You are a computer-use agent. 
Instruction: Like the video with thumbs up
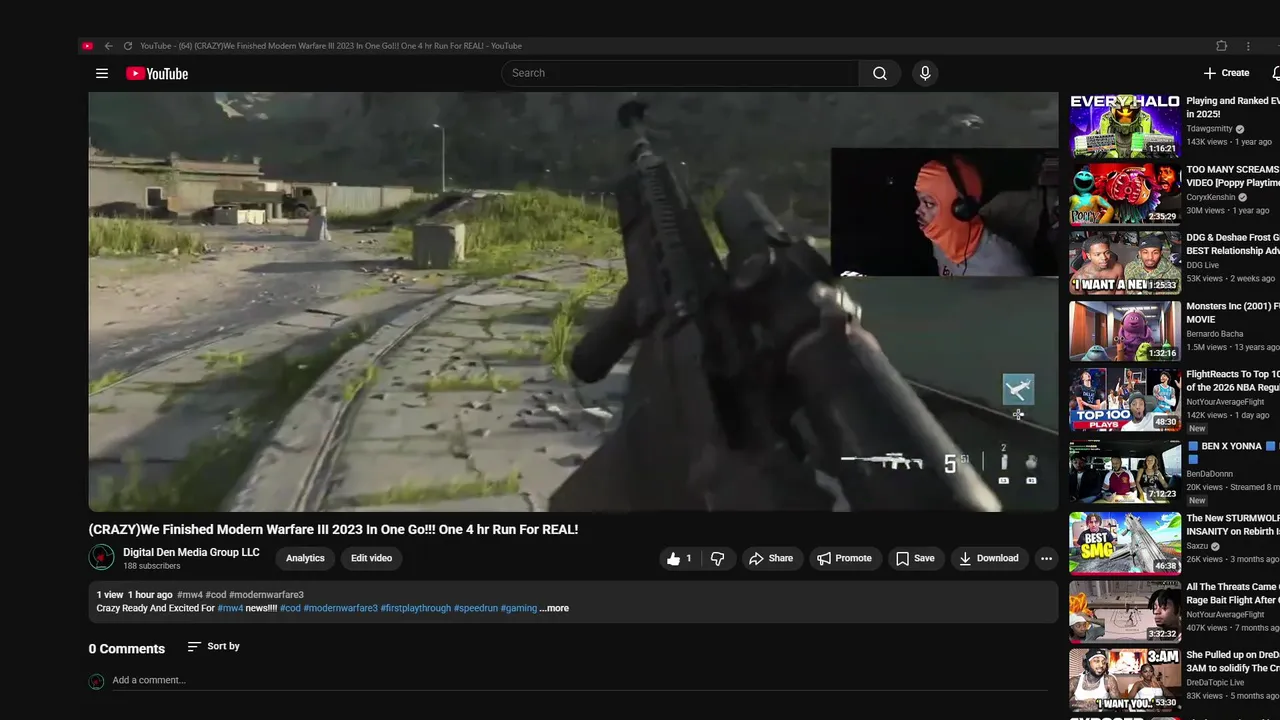[x=680, y=559]
